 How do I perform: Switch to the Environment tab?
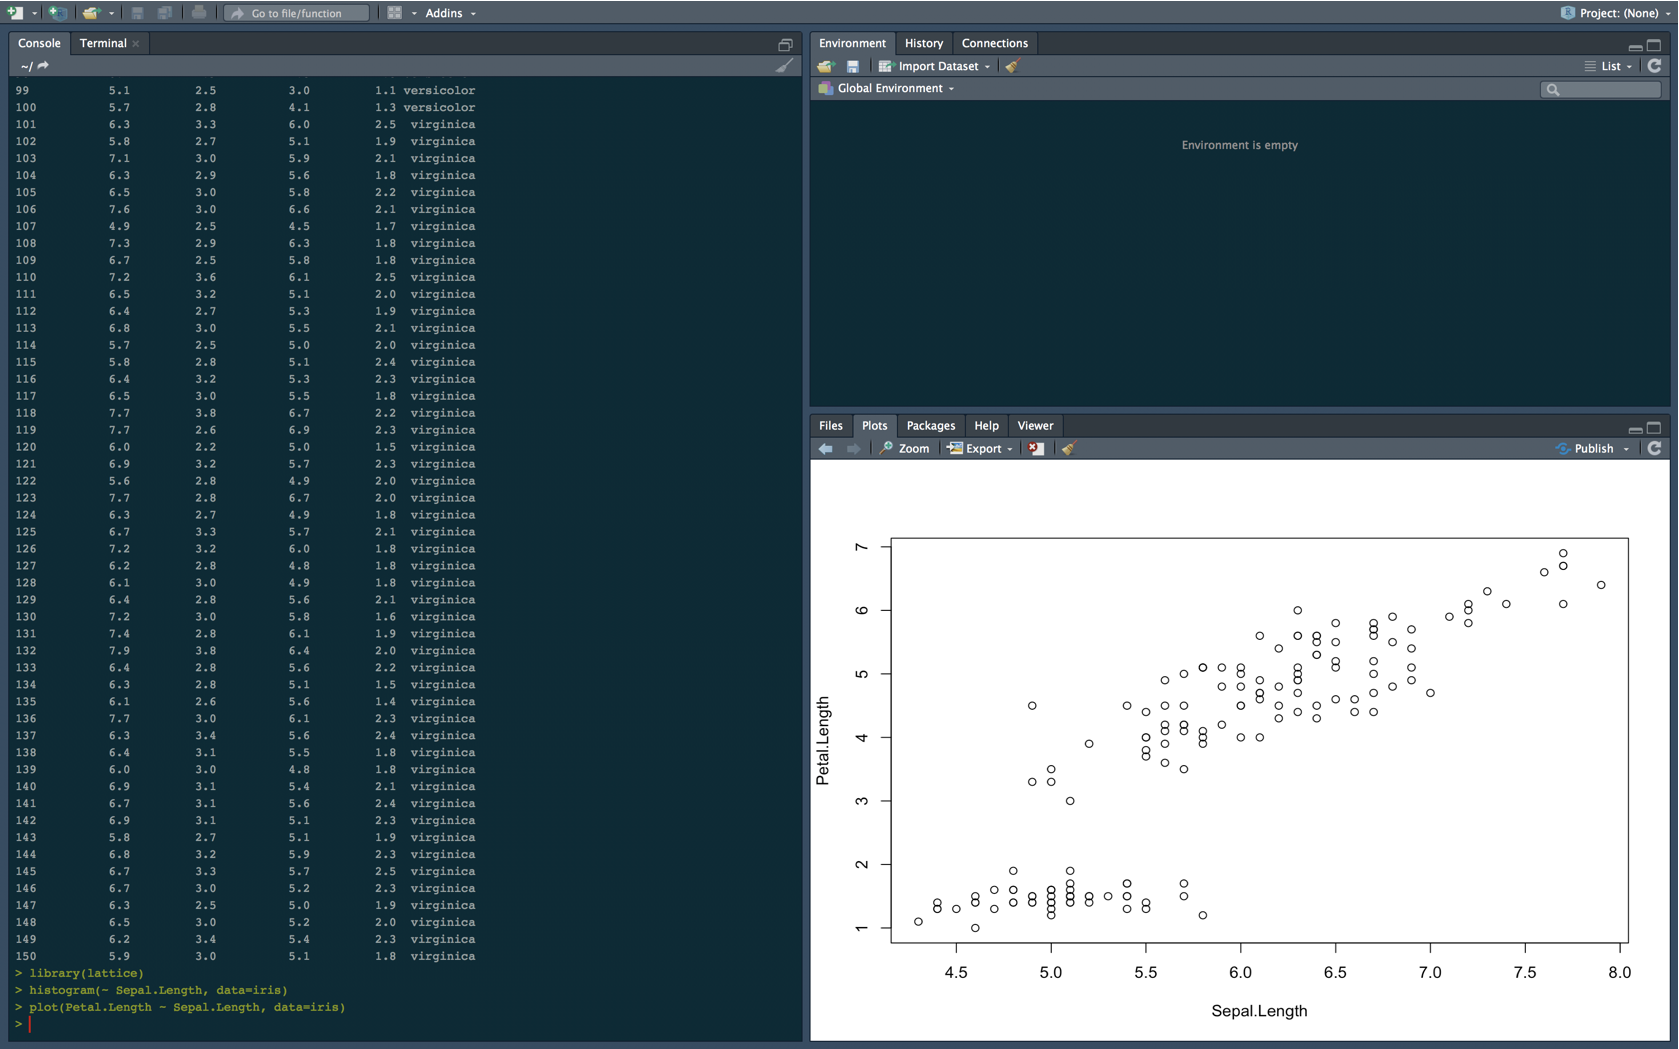(852, 43)
